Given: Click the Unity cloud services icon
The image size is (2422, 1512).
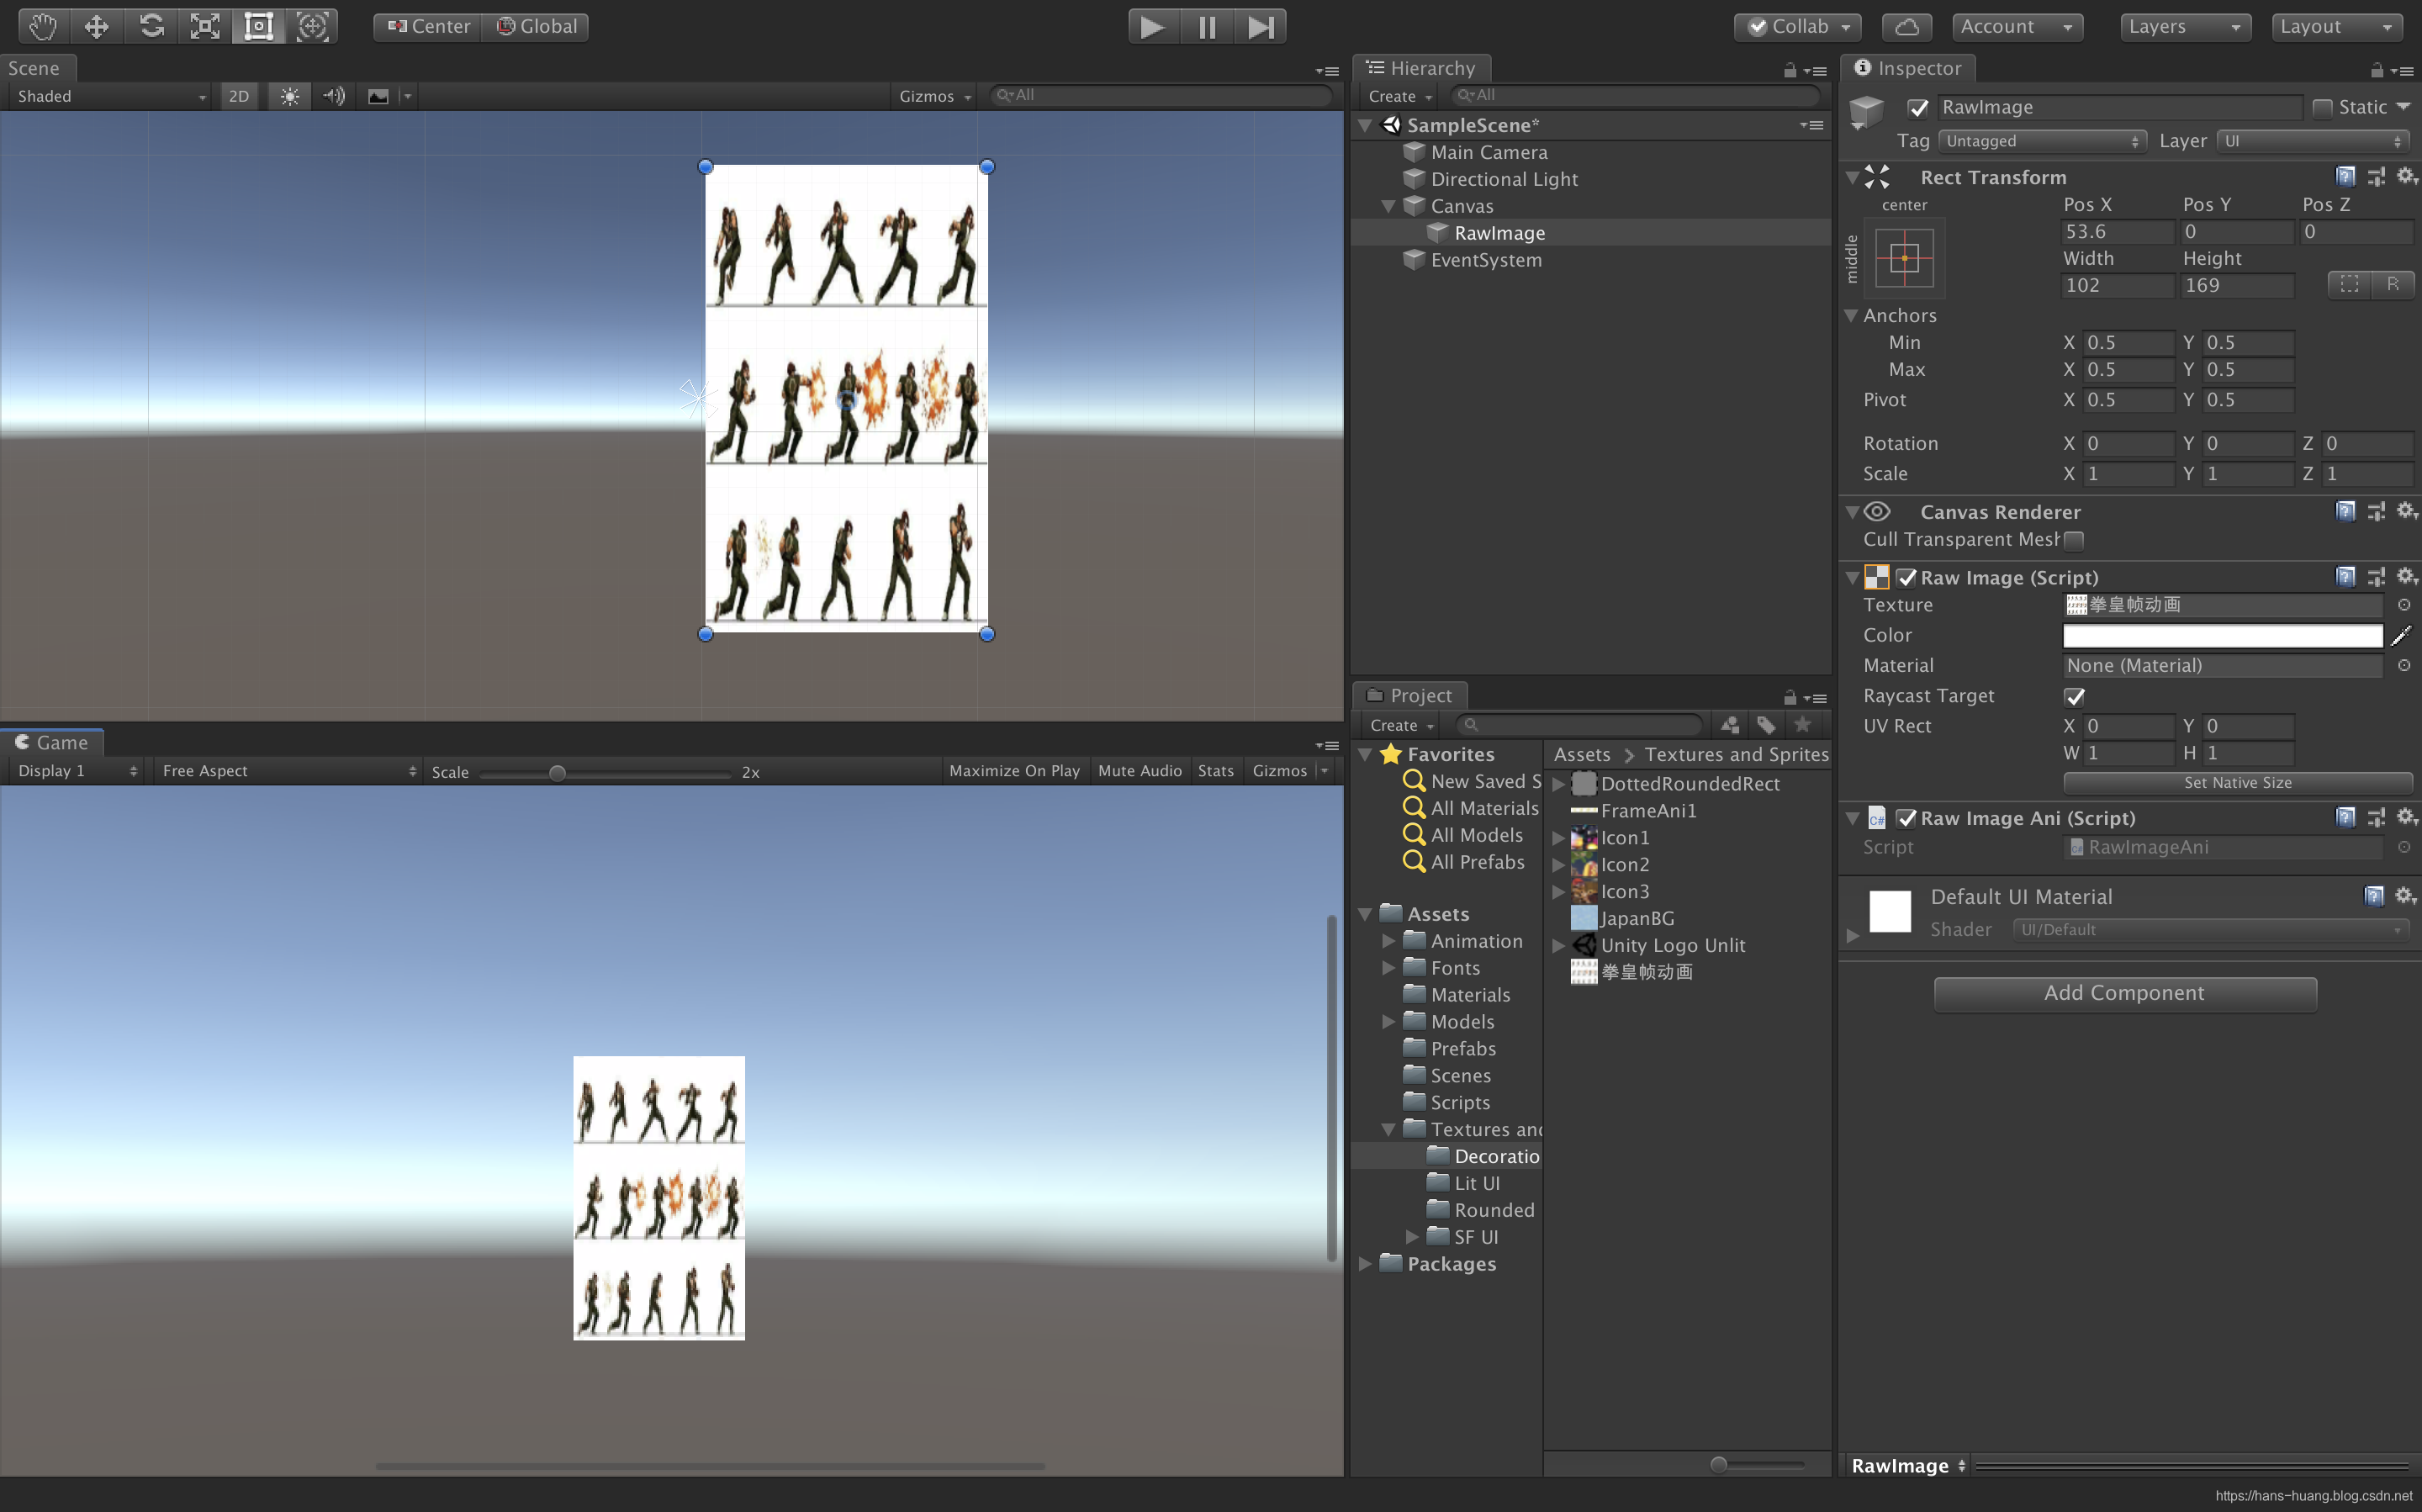Looking at the screenshot, I should (x=1905, y=27).
